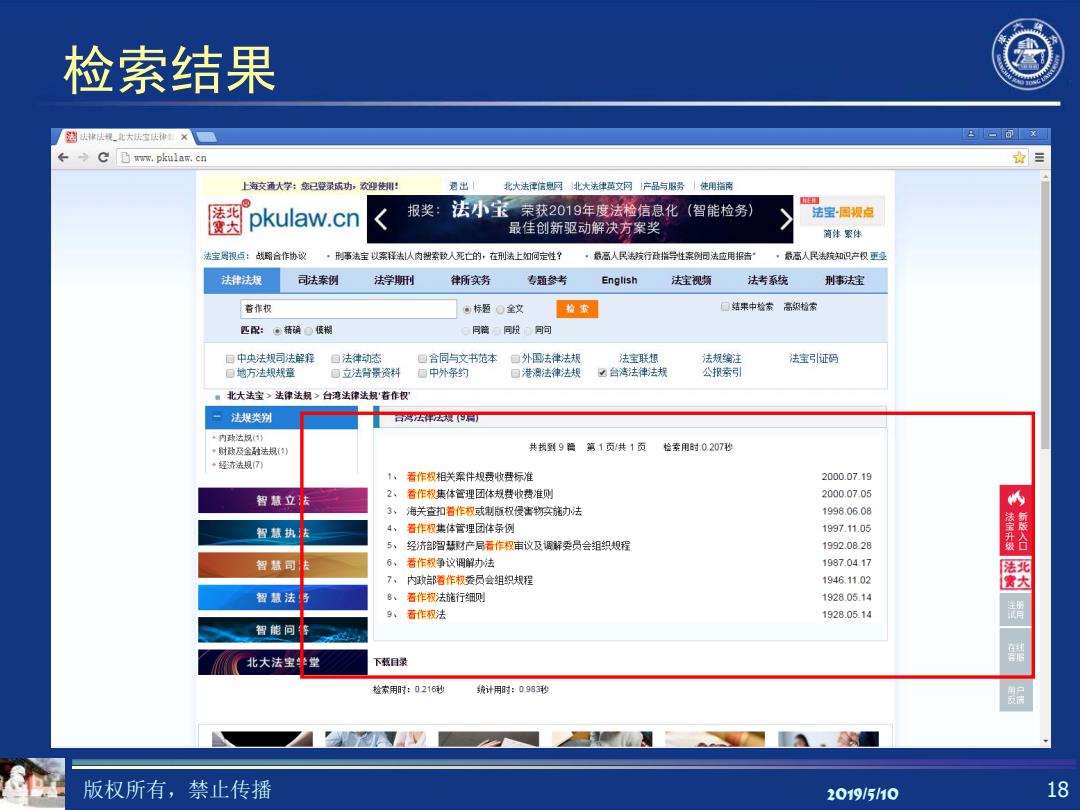Open the 智慧立法 banner

click(282, 501)
